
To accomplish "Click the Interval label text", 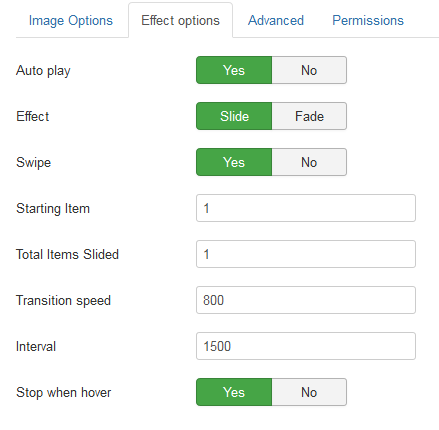I will [x=36, y=346].
